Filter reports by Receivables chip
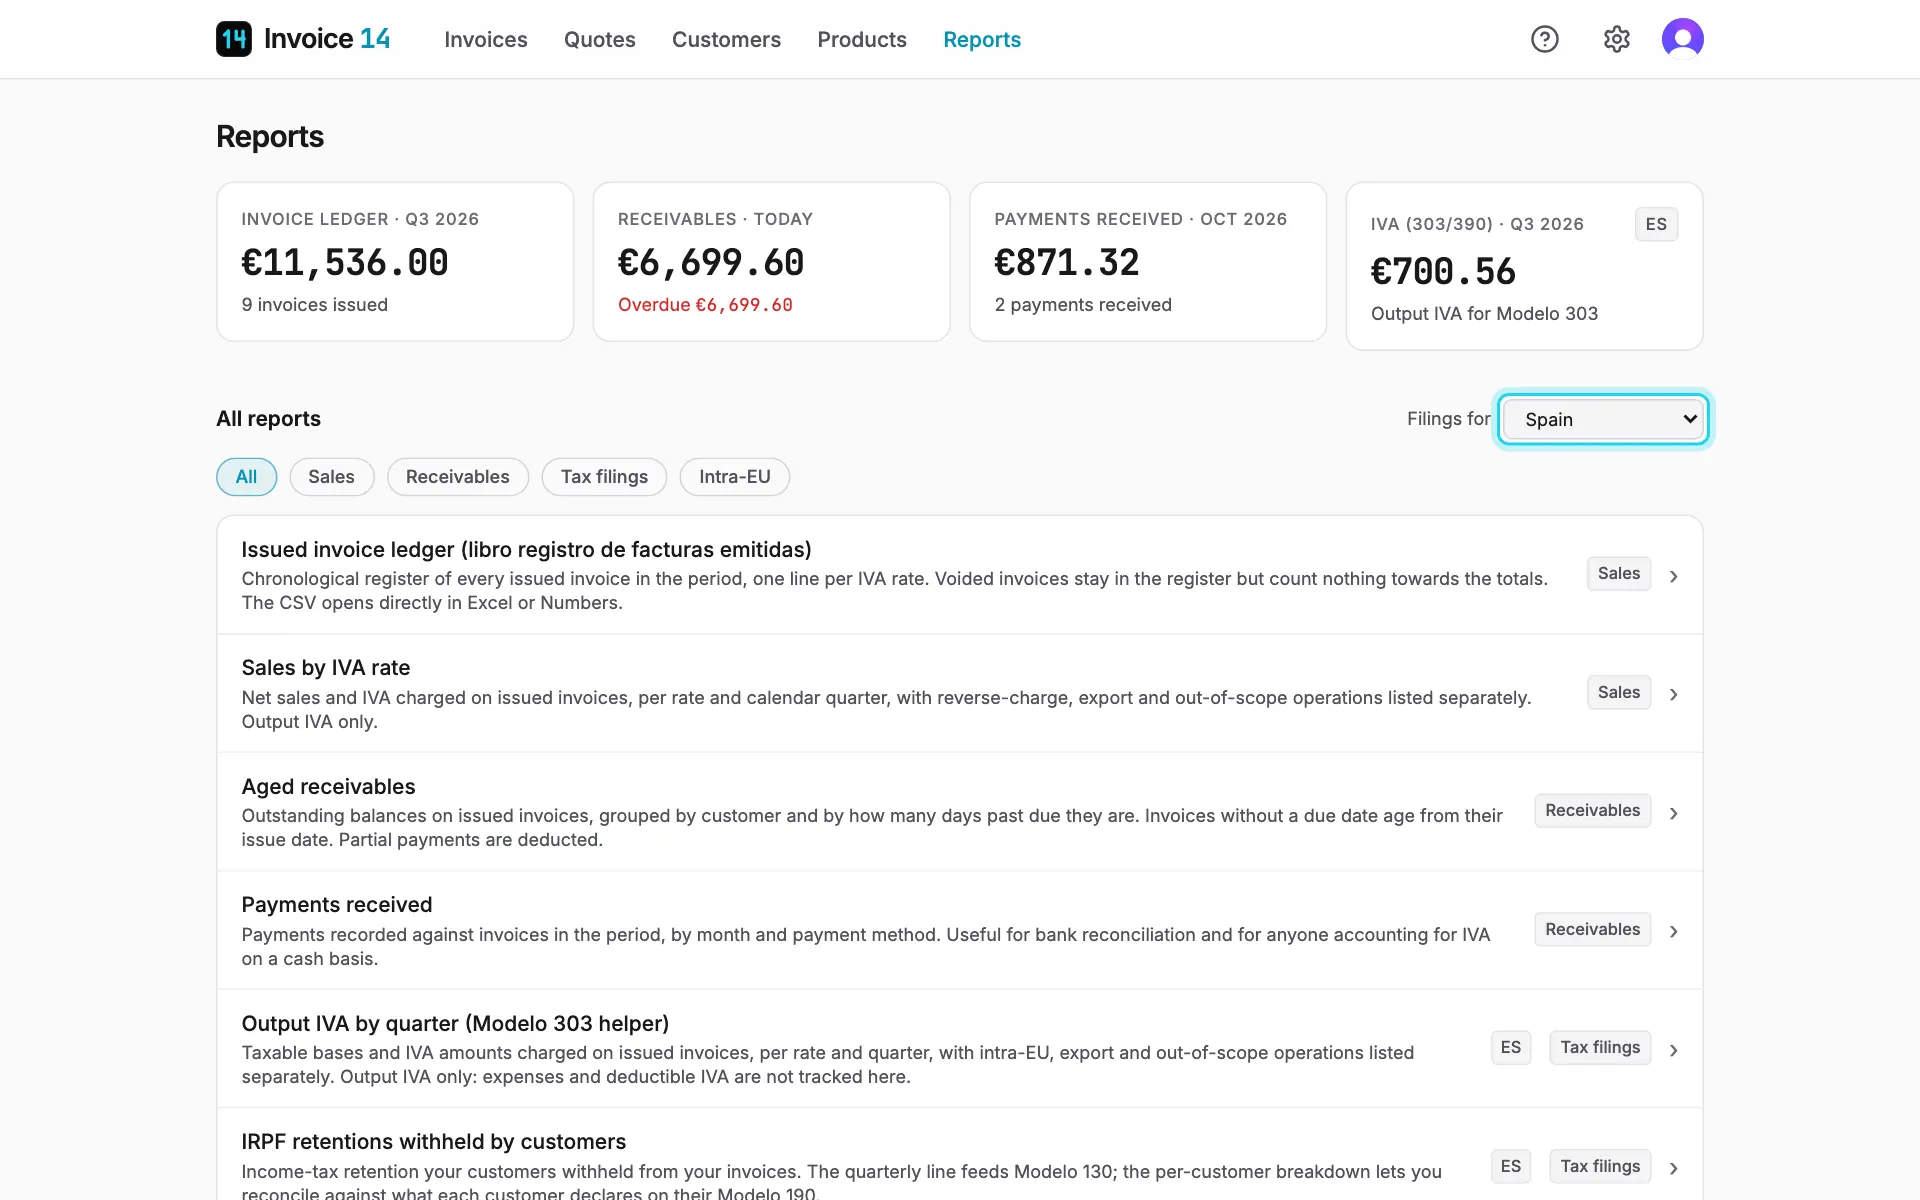The width and height of the screenshot is (1920, 1200). pyautogui.click(x=458, y=477)
